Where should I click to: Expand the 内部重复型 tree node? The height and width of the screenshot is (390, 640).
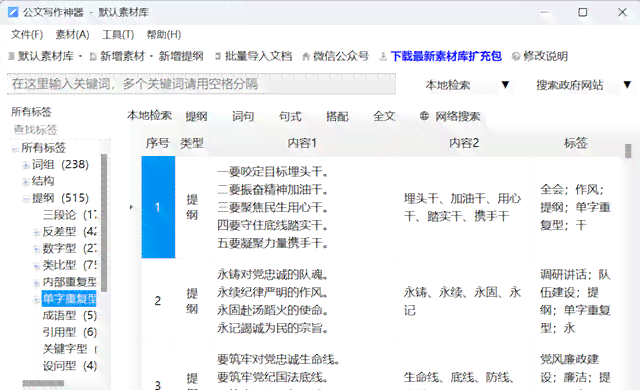[36, 283]
